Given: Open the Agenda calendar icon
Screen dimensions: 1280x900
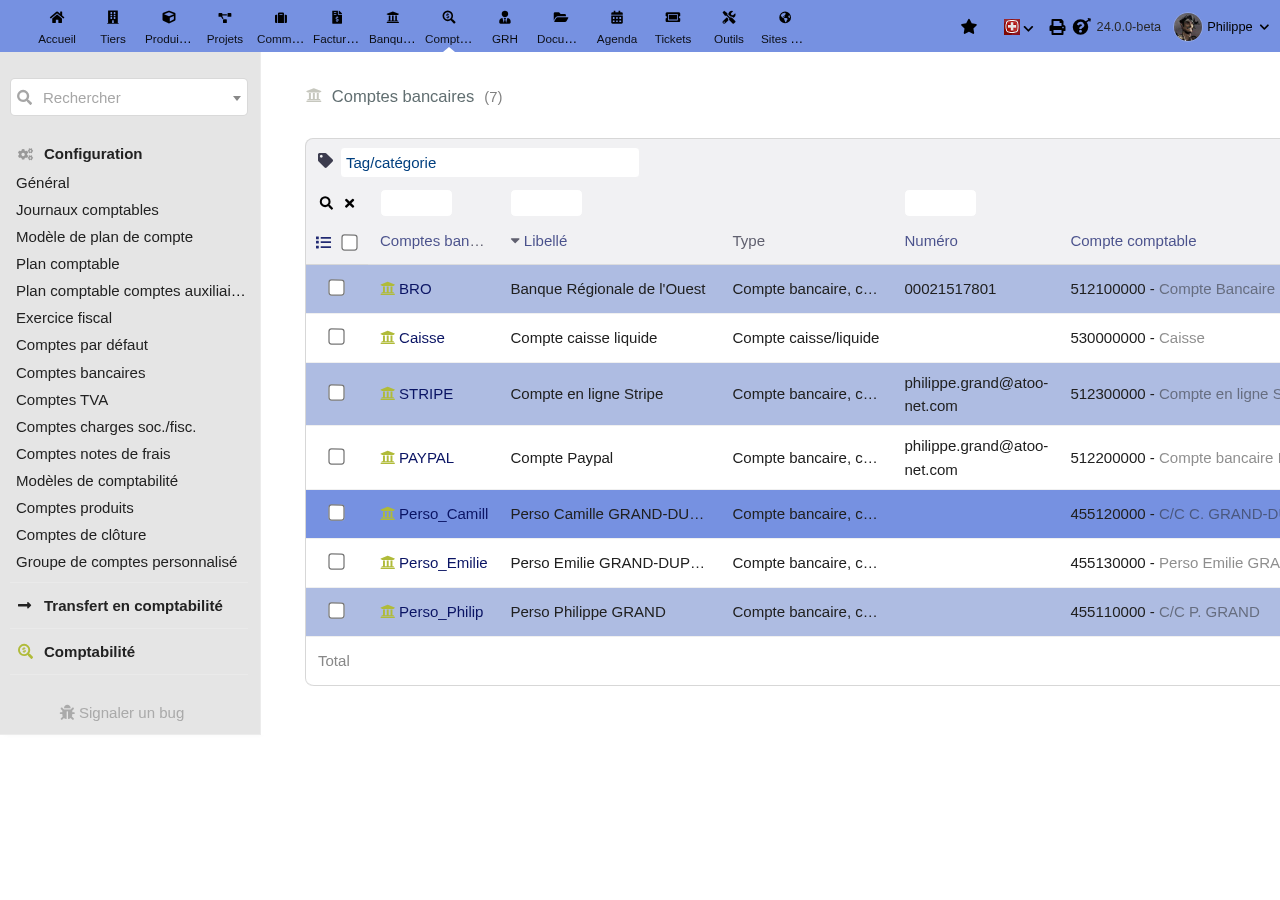Looking at the screenshot, I should [617, 17].
